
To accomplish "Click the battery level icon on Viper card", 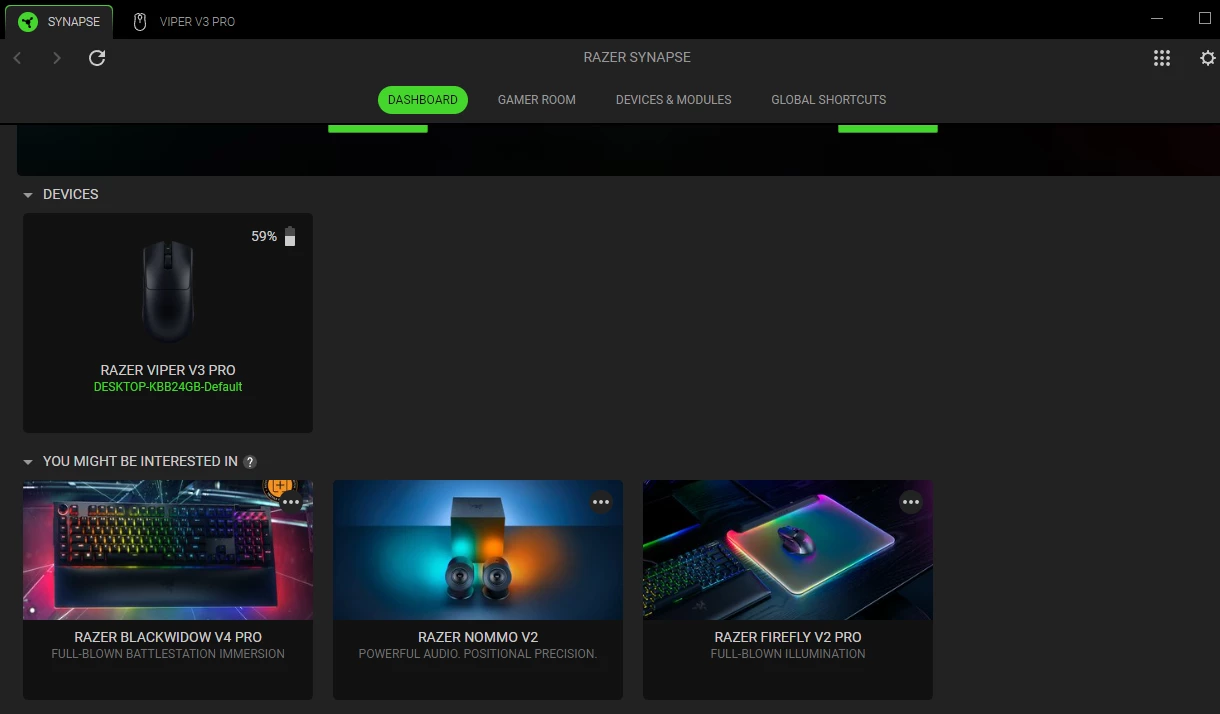I will point(290,236).
